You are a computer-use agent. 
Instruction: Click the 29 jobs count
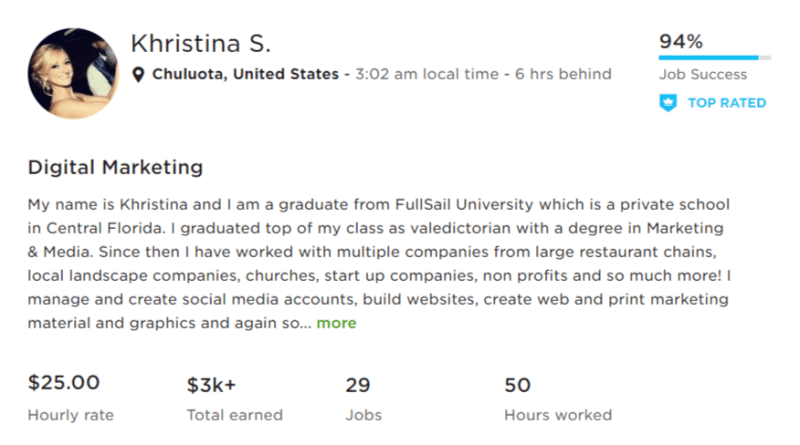(x=358, y=384)
